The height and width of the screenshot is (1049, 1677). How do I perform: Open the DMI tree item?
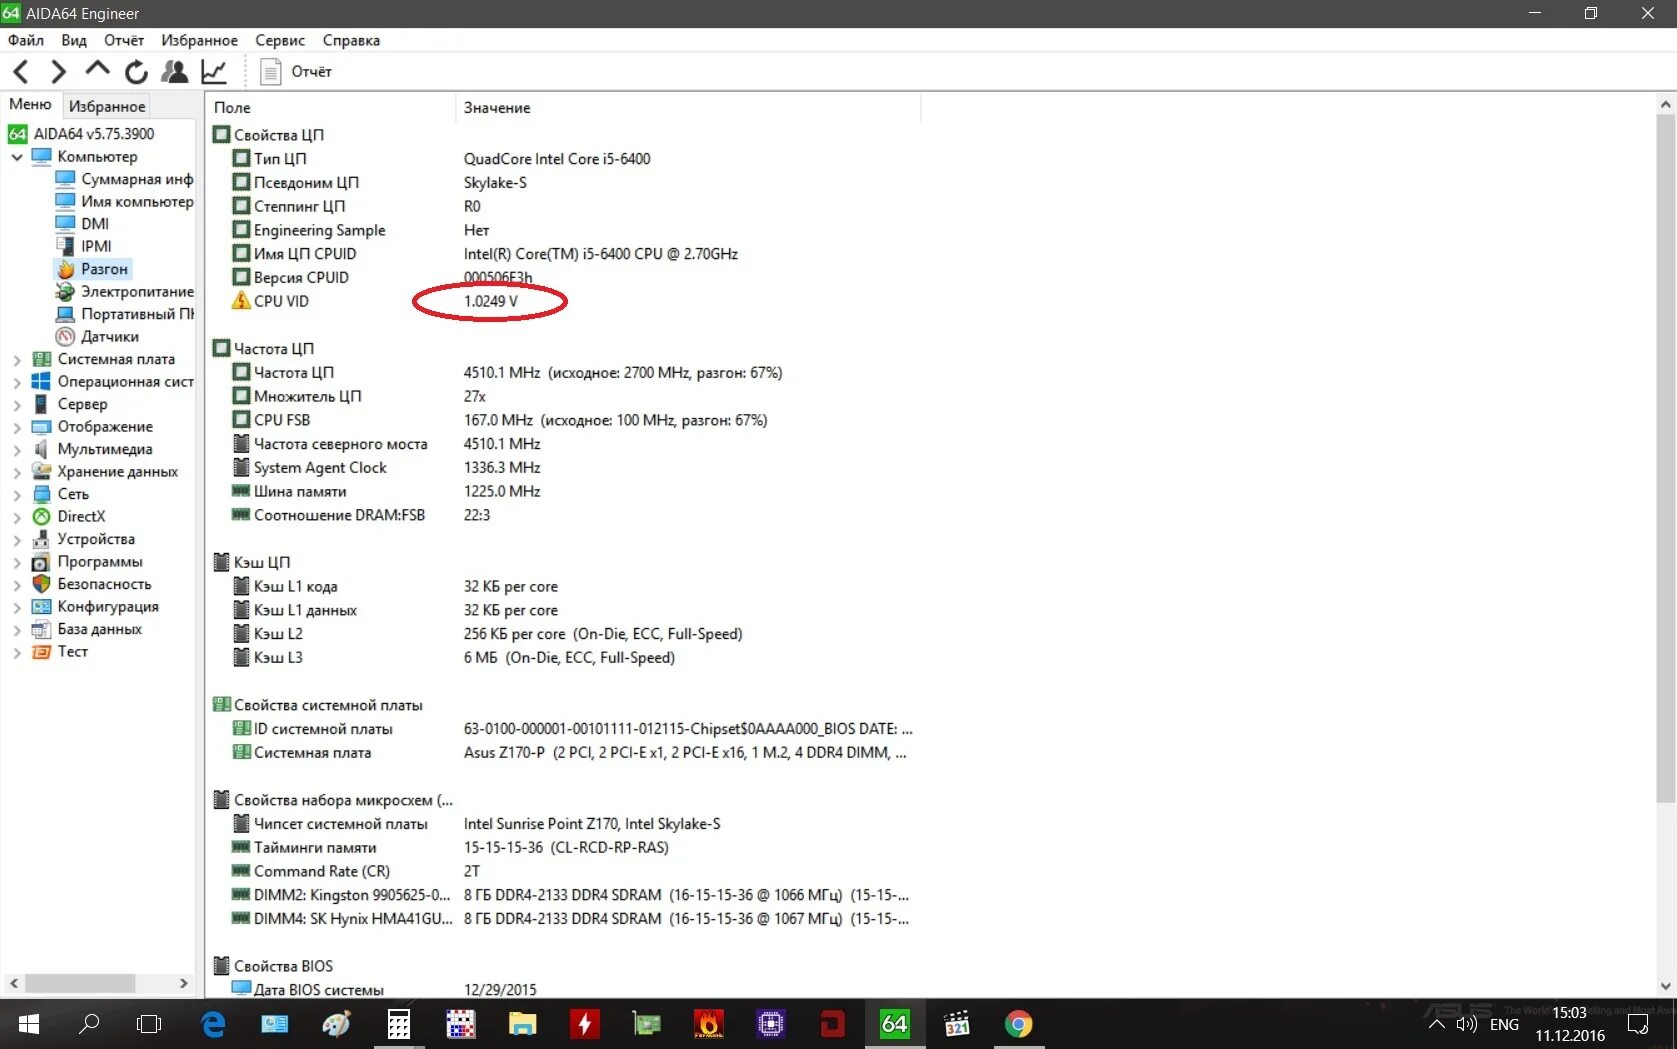pyautogui.click(x=95, y=224)
